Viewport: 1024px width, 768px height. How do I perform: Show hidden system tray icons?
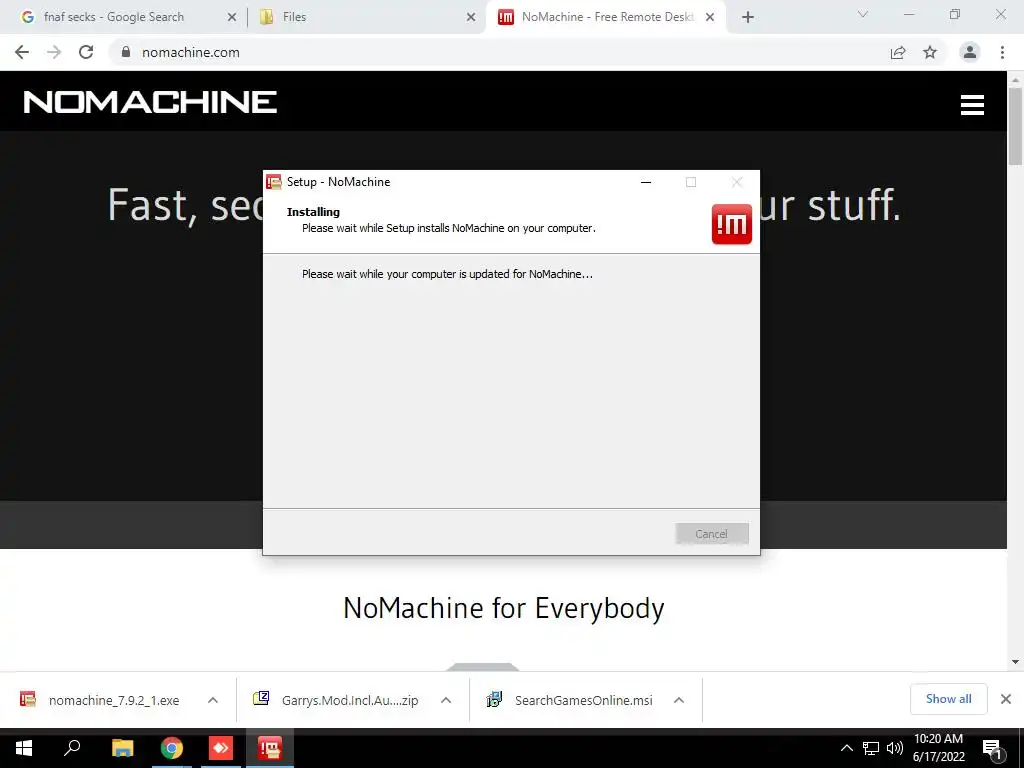pyautogui.click(x=846, y=748)
